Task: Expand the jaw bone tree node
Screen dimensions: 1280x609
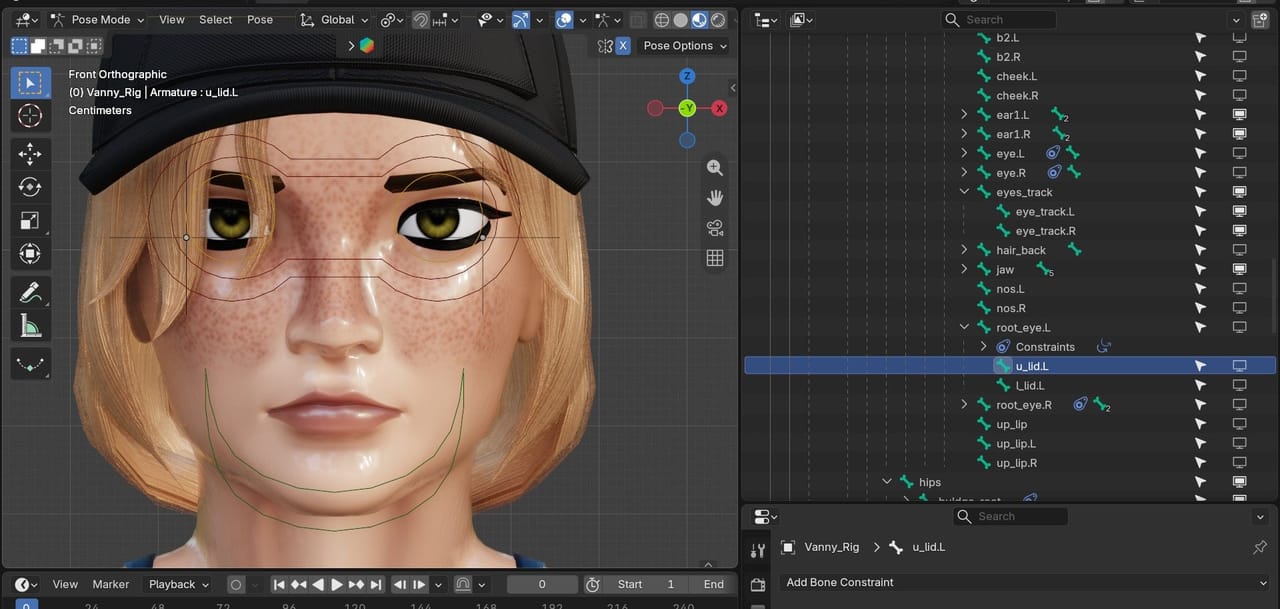Action: [x=964, y=269]
